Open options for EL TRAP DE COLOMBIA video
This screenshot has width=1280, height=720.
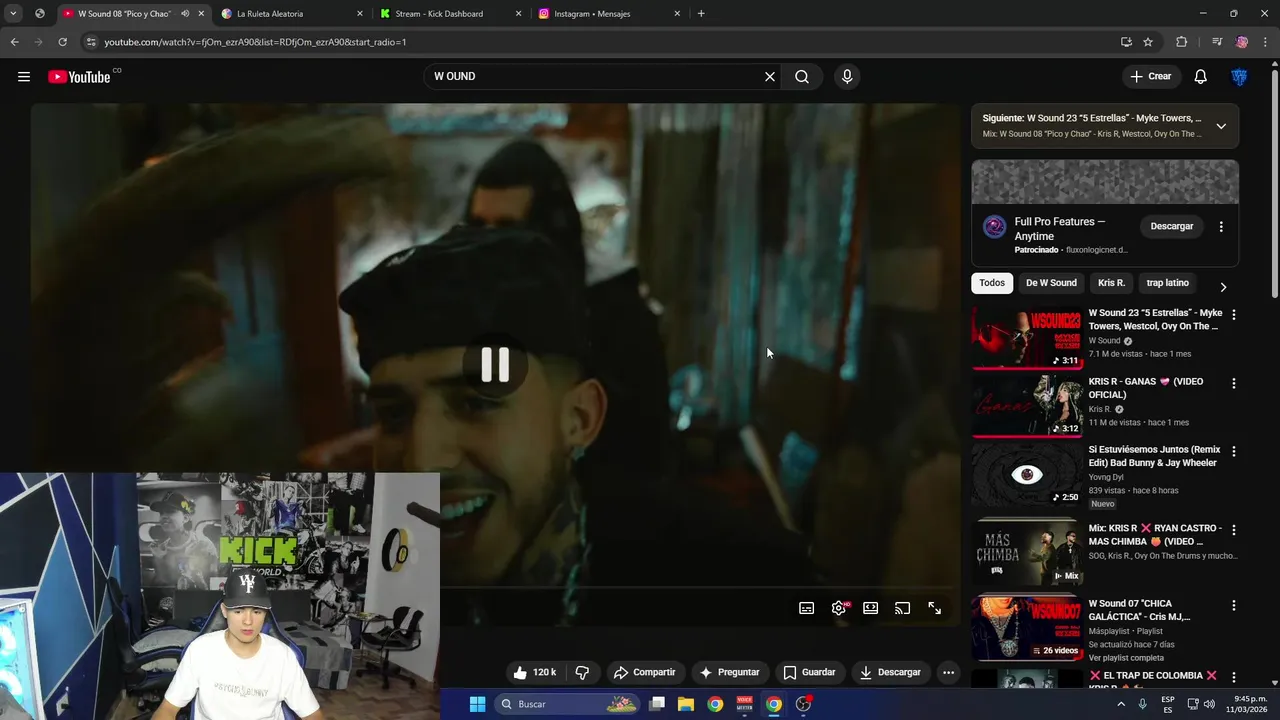point(1234,677)
